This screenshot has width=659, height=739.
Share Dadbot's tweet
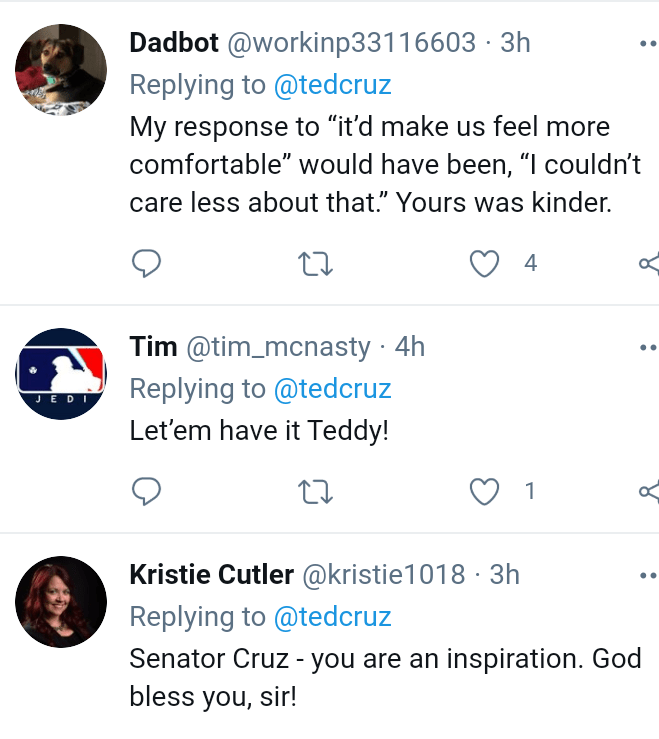[x=649, y=263]
